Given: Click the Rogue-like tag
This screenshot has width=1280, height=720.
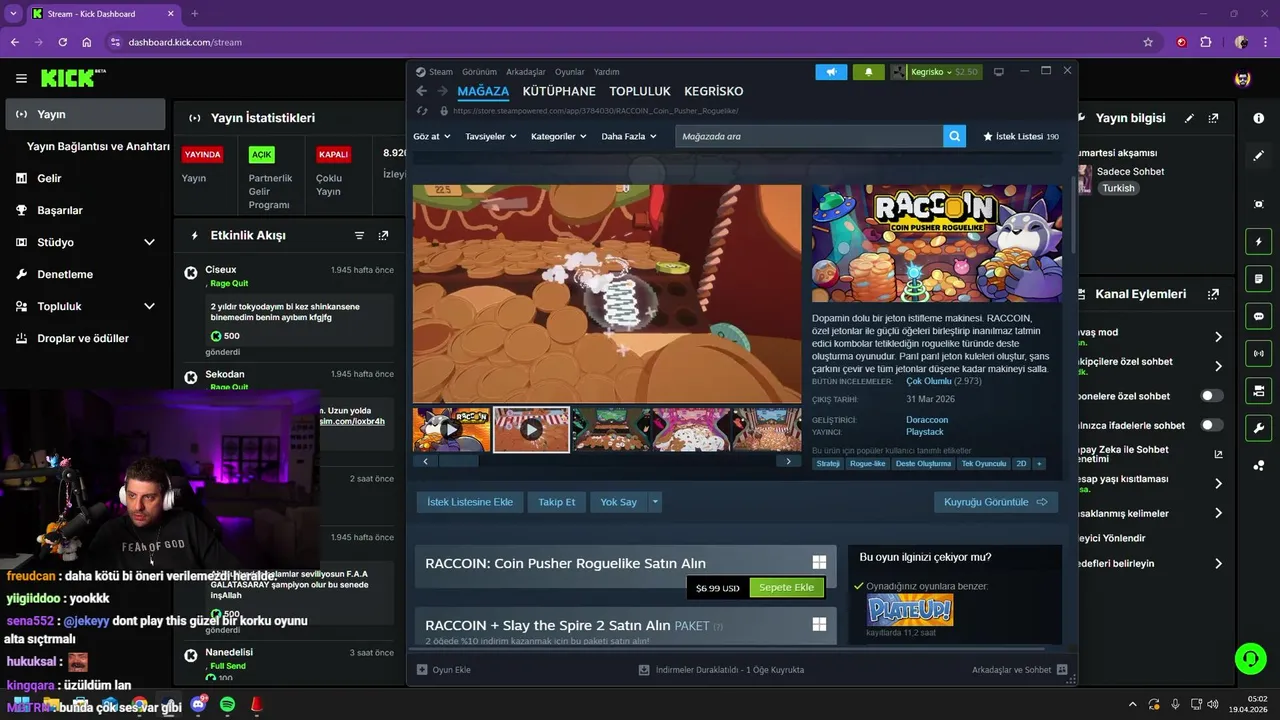Looking at the screenshot, I should (867, 464).
